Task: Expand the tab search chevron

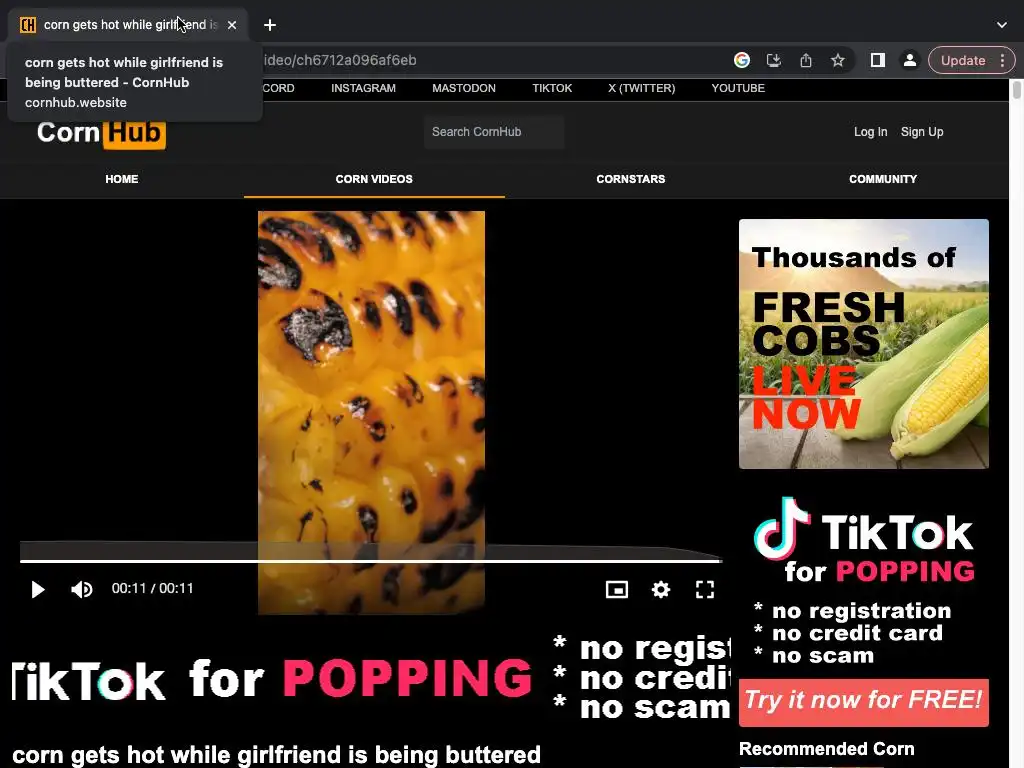Action: tap(1002, 25)
